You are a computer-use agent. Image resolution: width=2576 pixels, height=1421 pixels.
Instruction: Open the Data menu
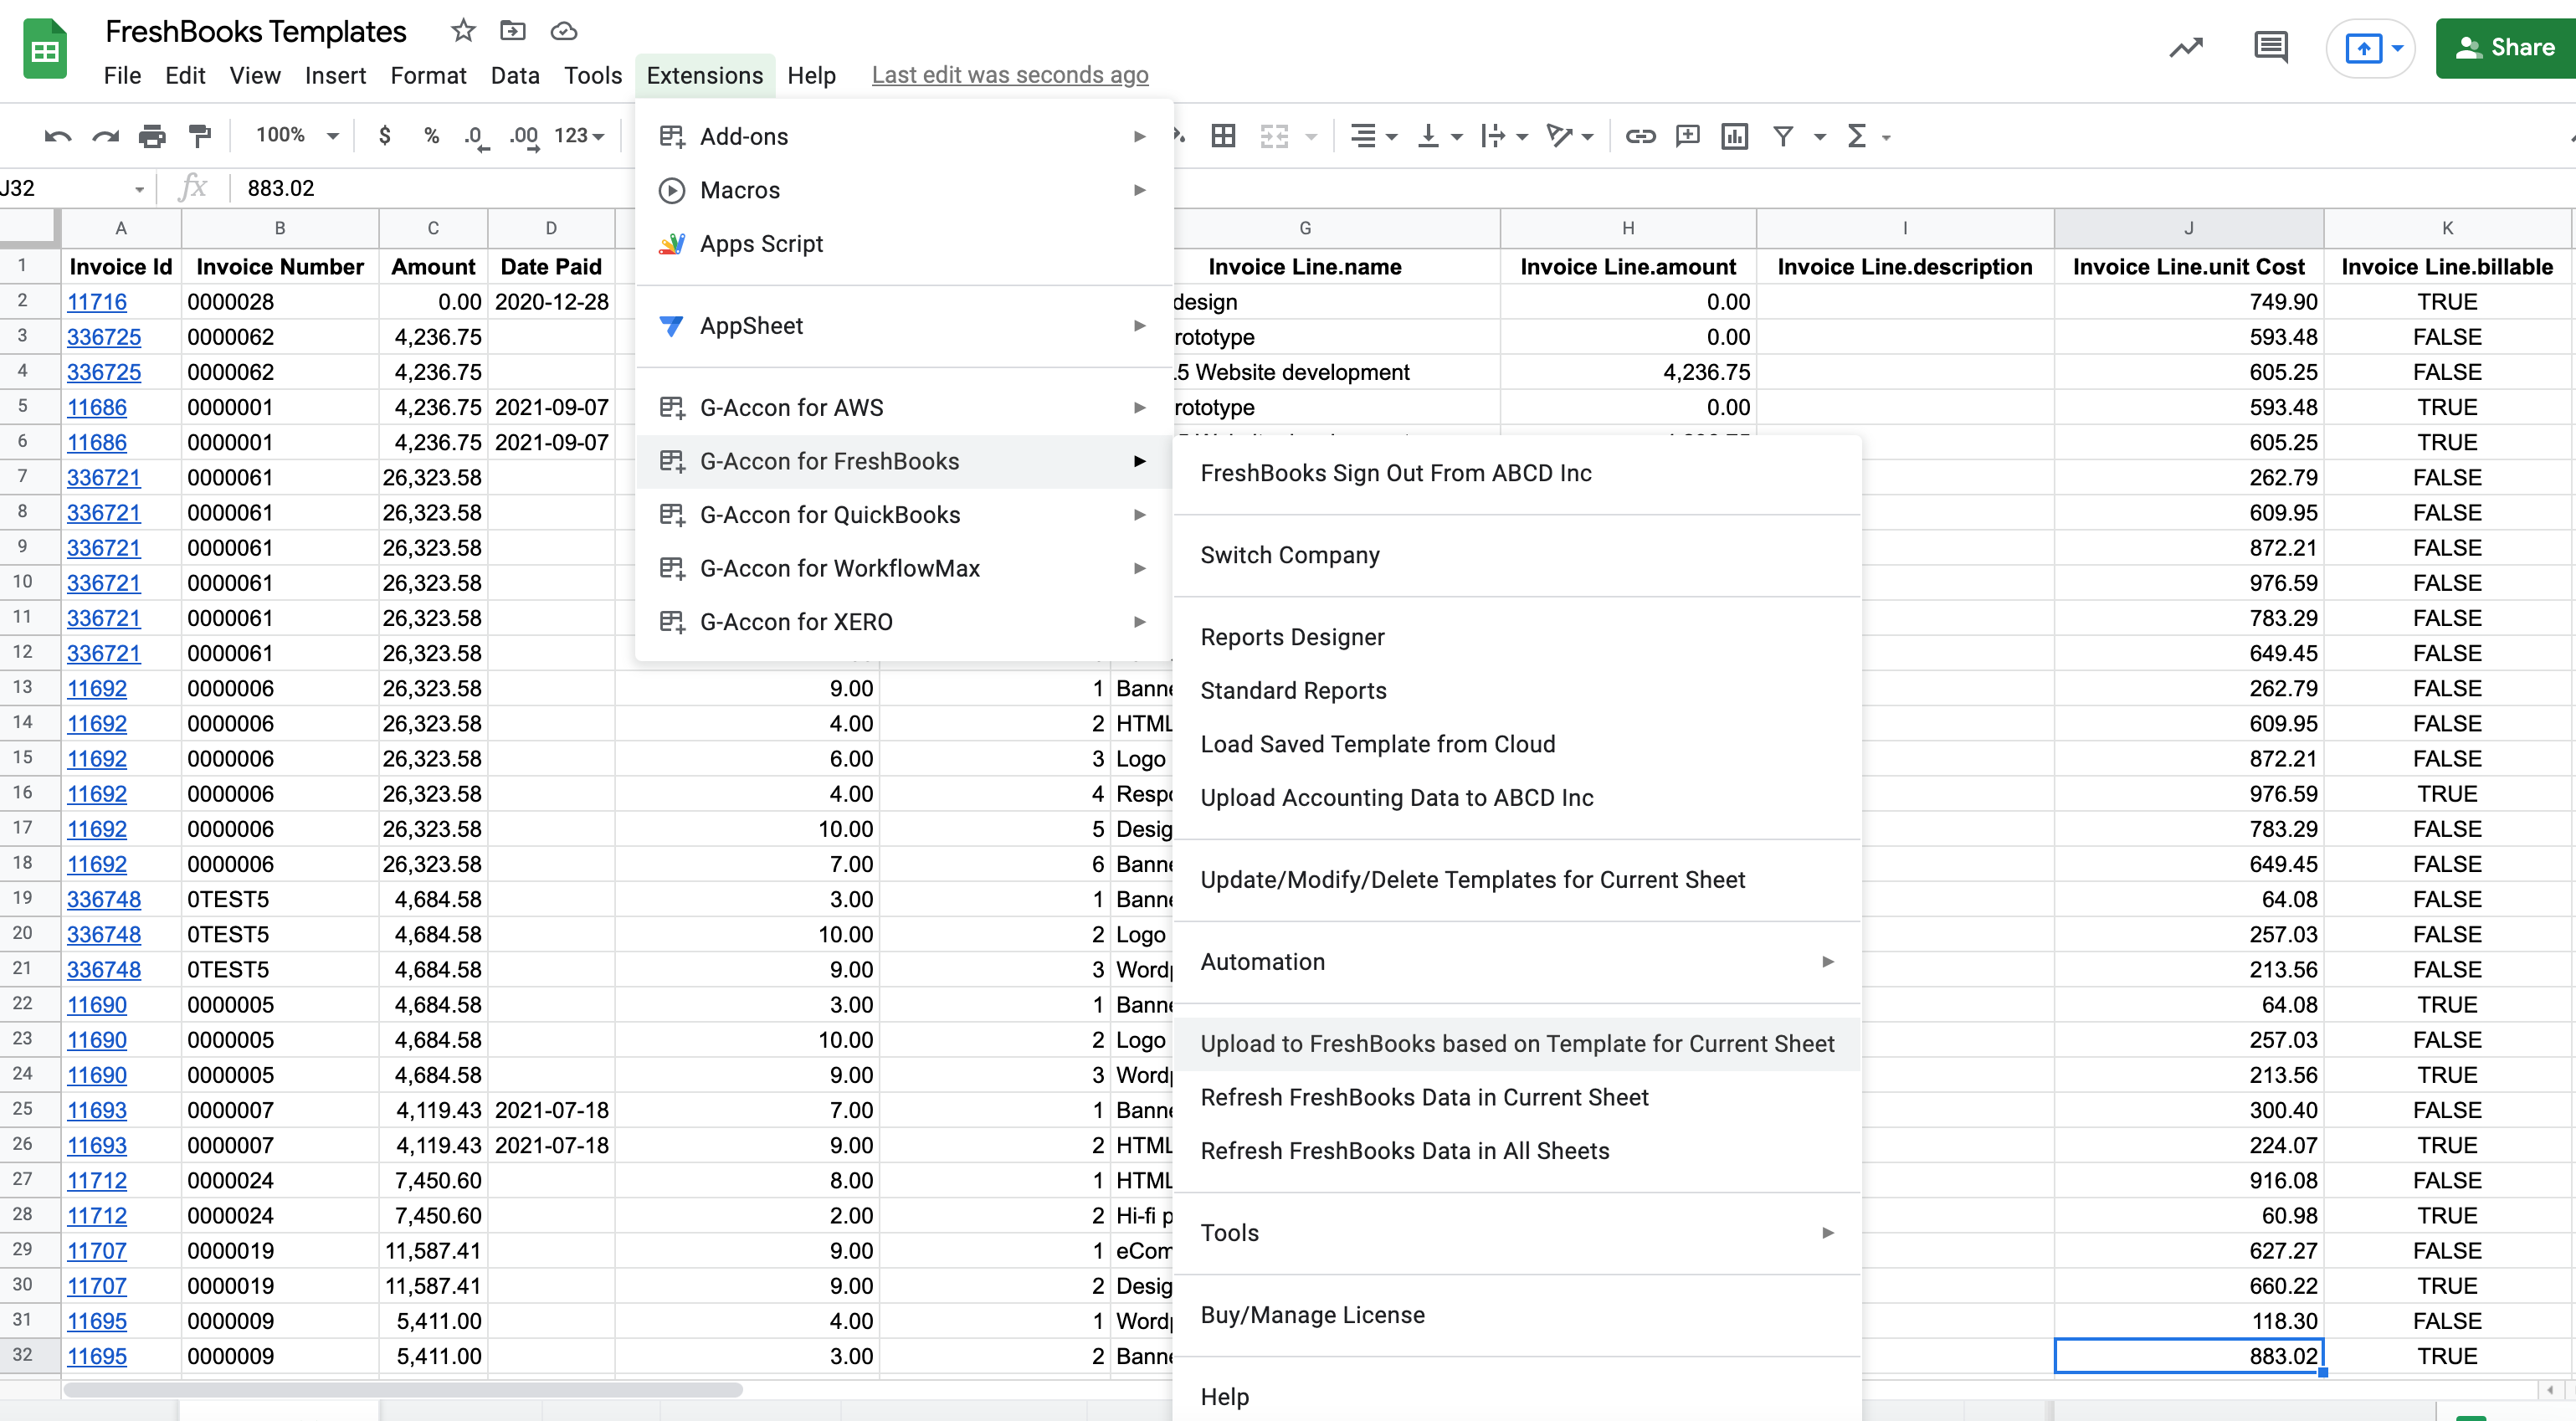(x=515, y=76)
